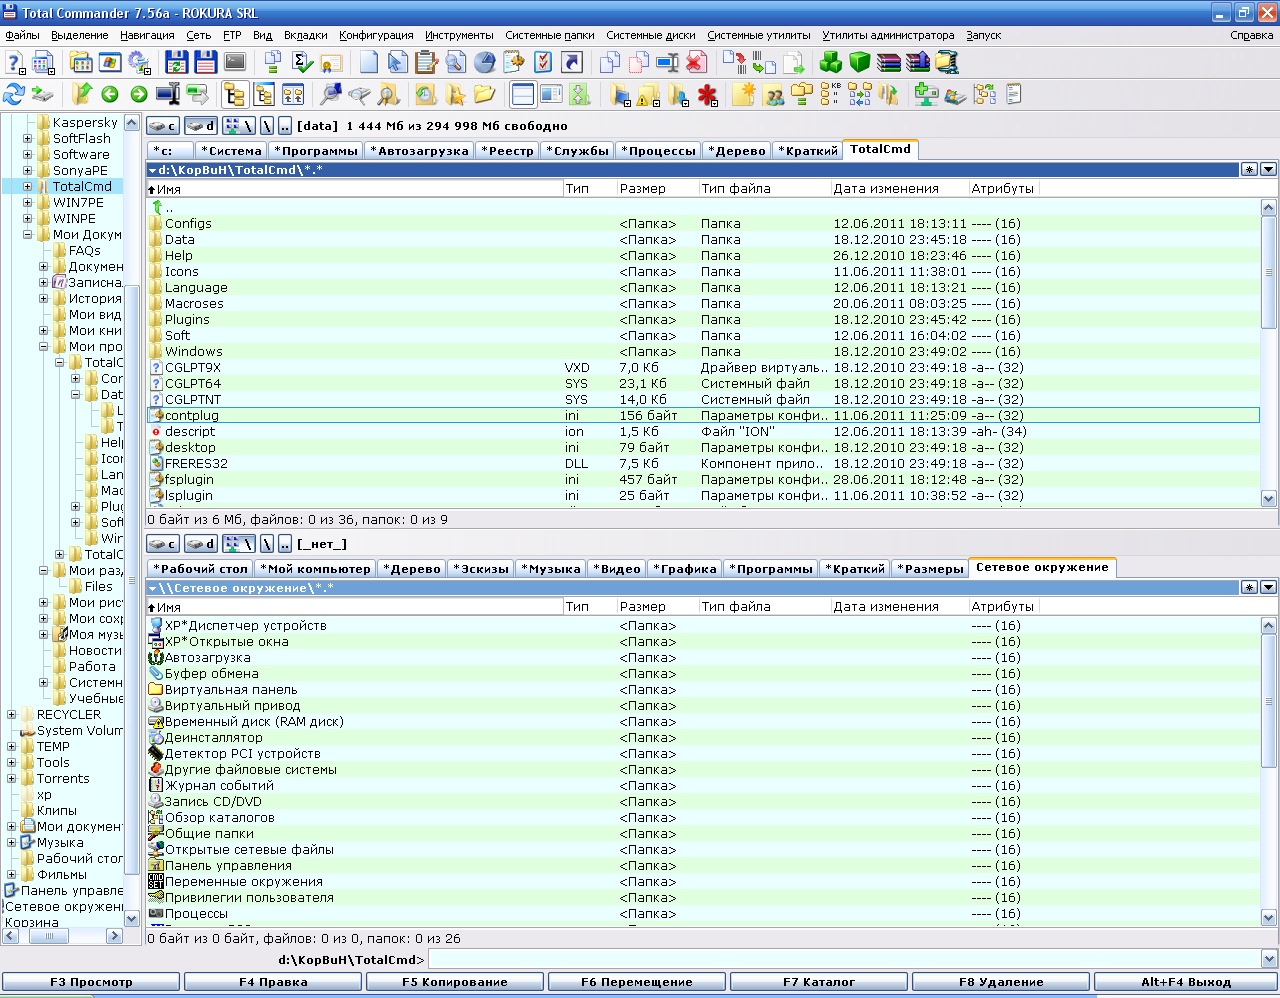Open the command prompt console icon
The height and width of the screenshot is (998, 1280).
click(x=234, y=62)
